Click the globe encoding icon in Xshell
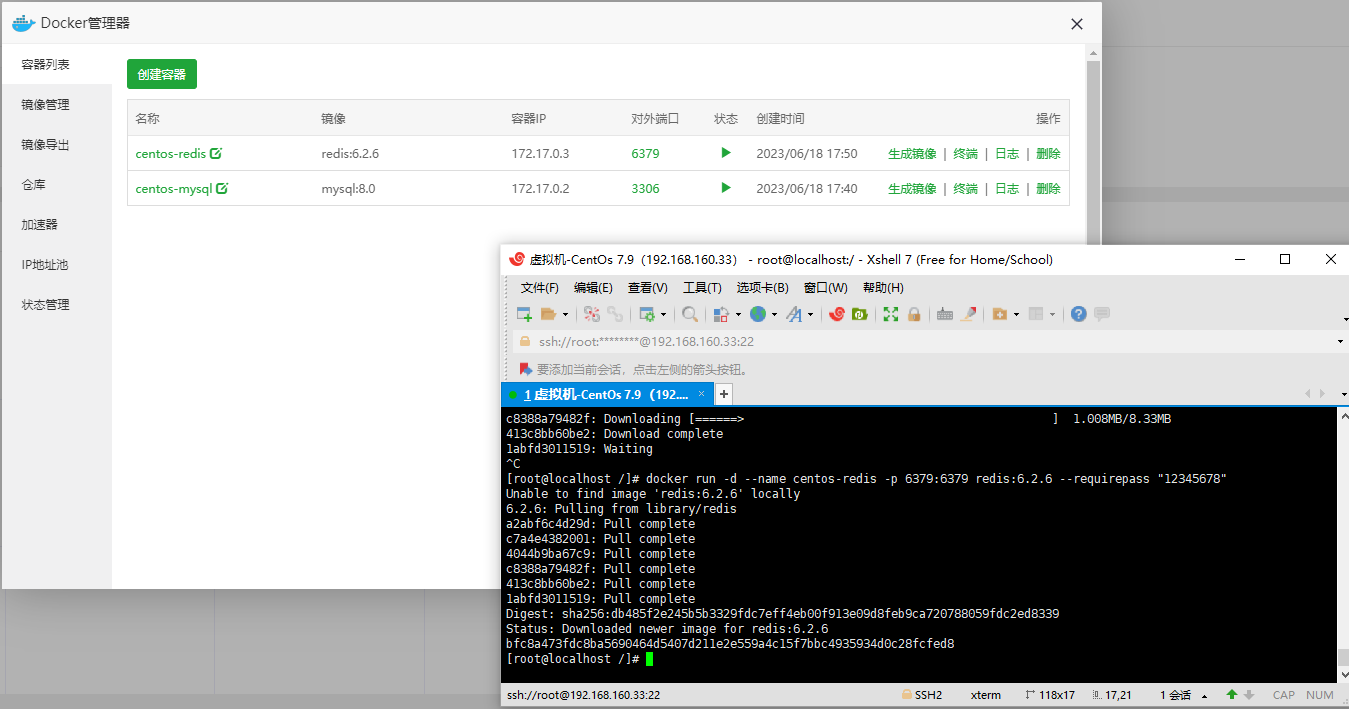Image resolution: width=1349 pixels, height=709 pixels. (x=758, y=314)
